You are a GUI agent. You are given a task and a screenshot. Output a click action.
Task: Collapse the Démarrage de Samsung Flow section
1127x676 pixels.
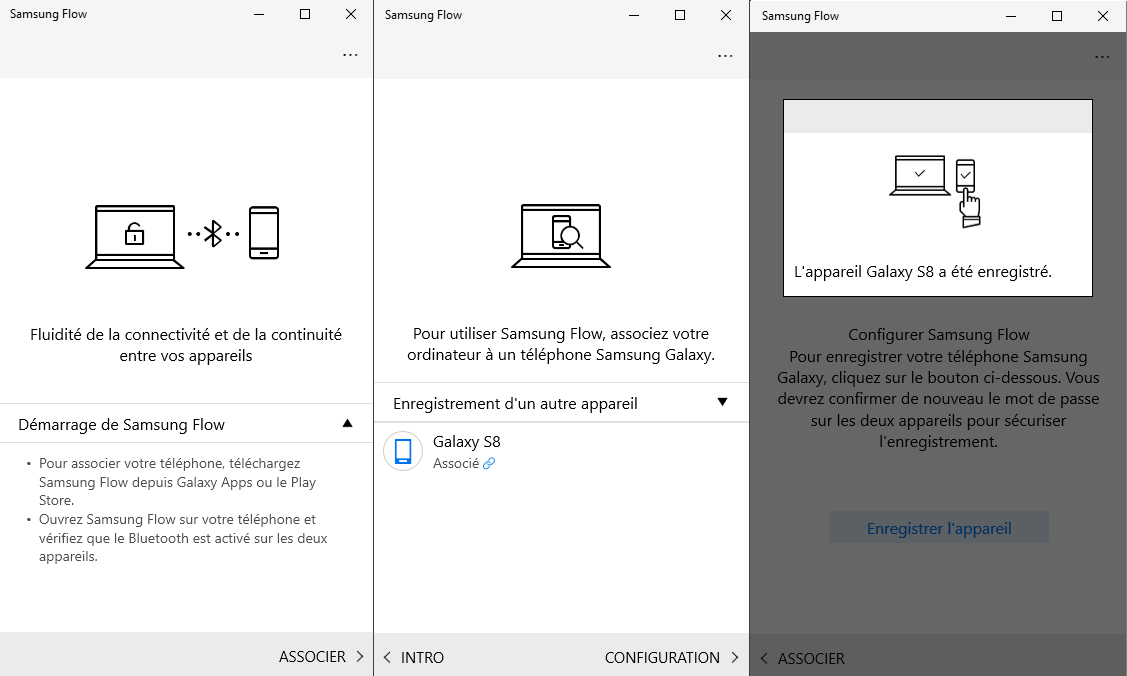pyautogui.click(x=347, y=423)
